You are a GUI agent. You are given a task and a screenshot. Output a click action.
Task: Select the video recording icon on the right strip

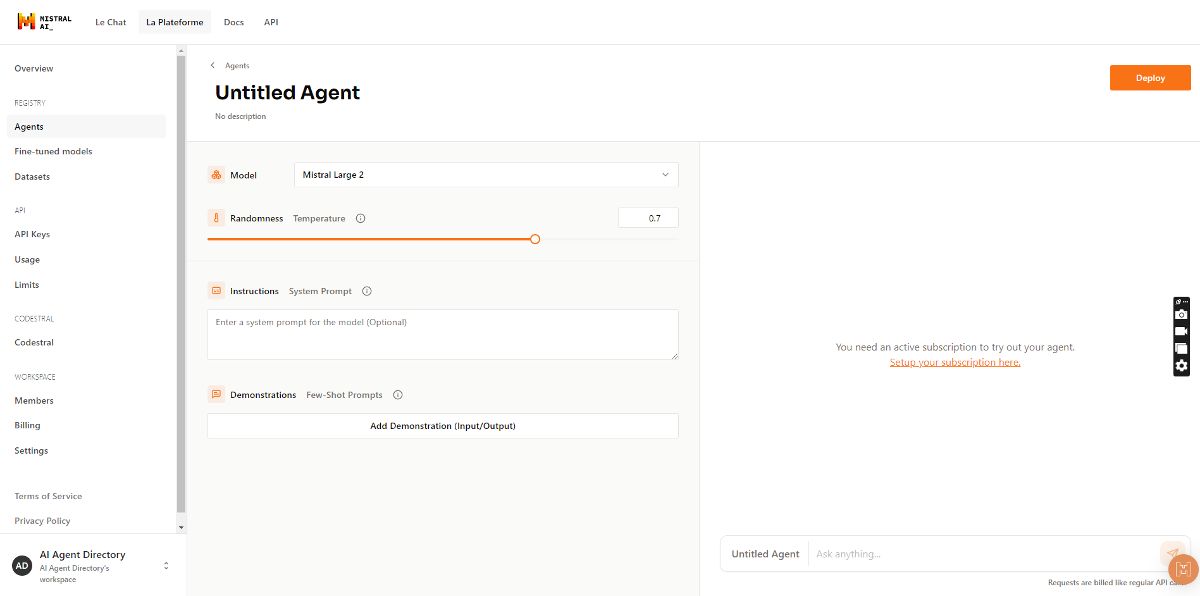pos(1181,331)
